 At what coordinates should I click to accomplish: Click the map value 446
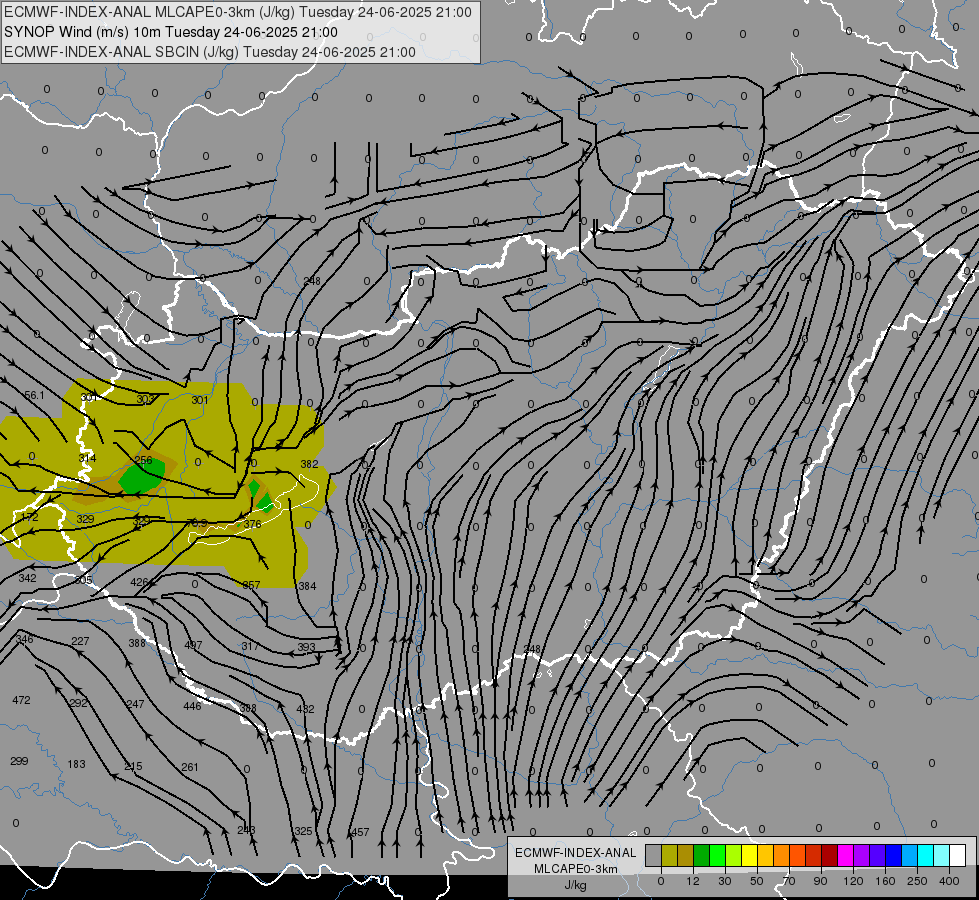192,706
